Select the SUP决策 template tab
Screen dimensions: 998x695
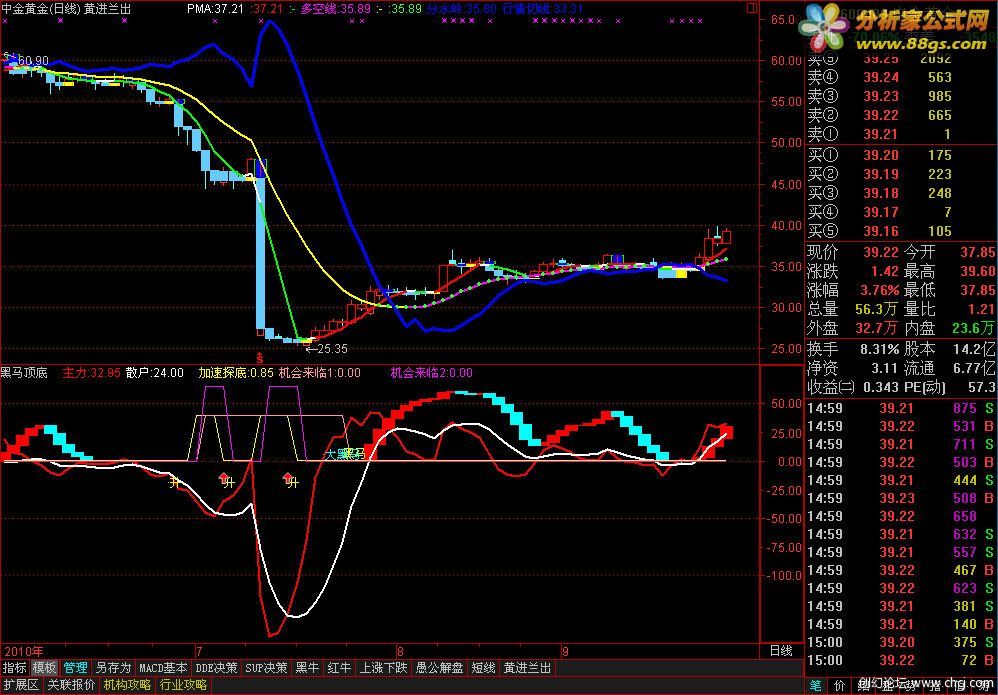pos(267,668)
